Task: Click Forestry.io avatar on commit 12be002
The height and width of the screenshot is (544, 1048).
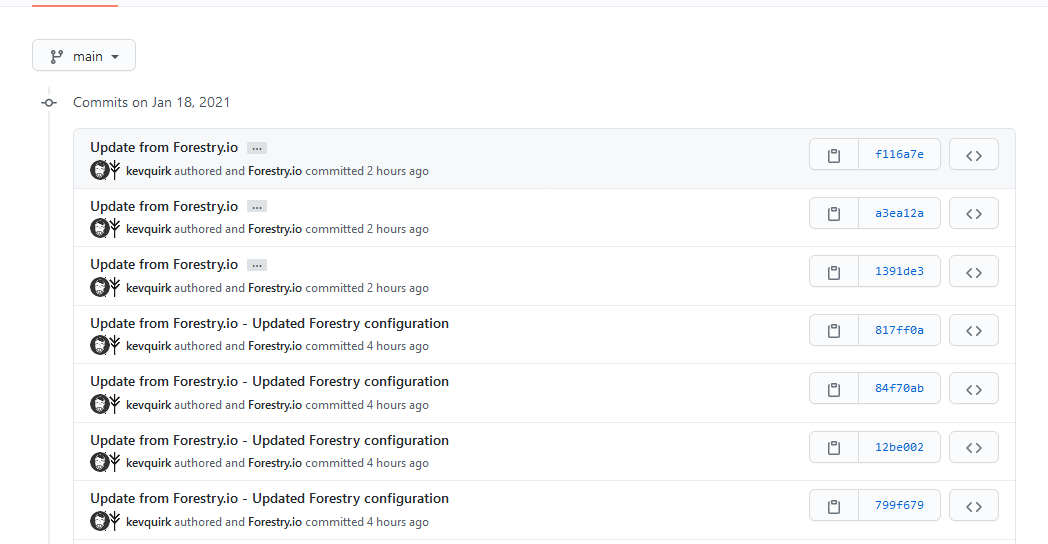Action: [x=115, y=463]
